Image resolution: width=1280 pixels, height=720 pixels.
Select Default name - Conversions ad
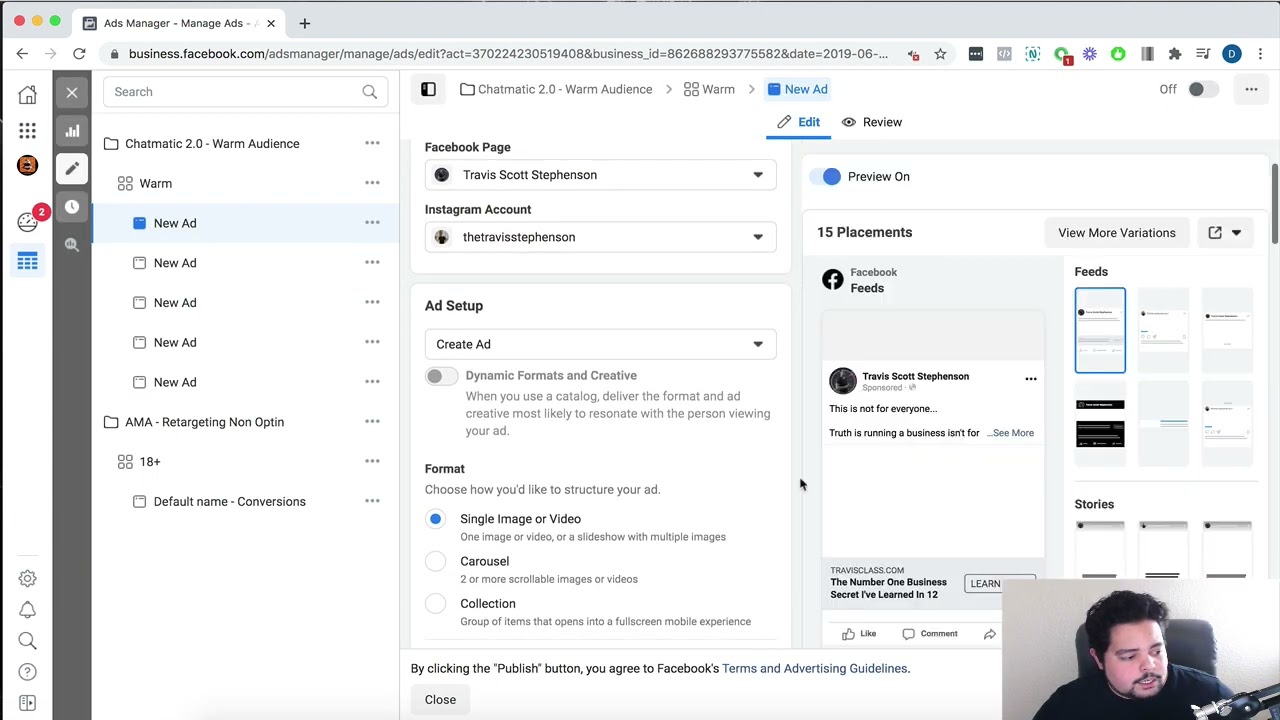[x=229, y=502]
